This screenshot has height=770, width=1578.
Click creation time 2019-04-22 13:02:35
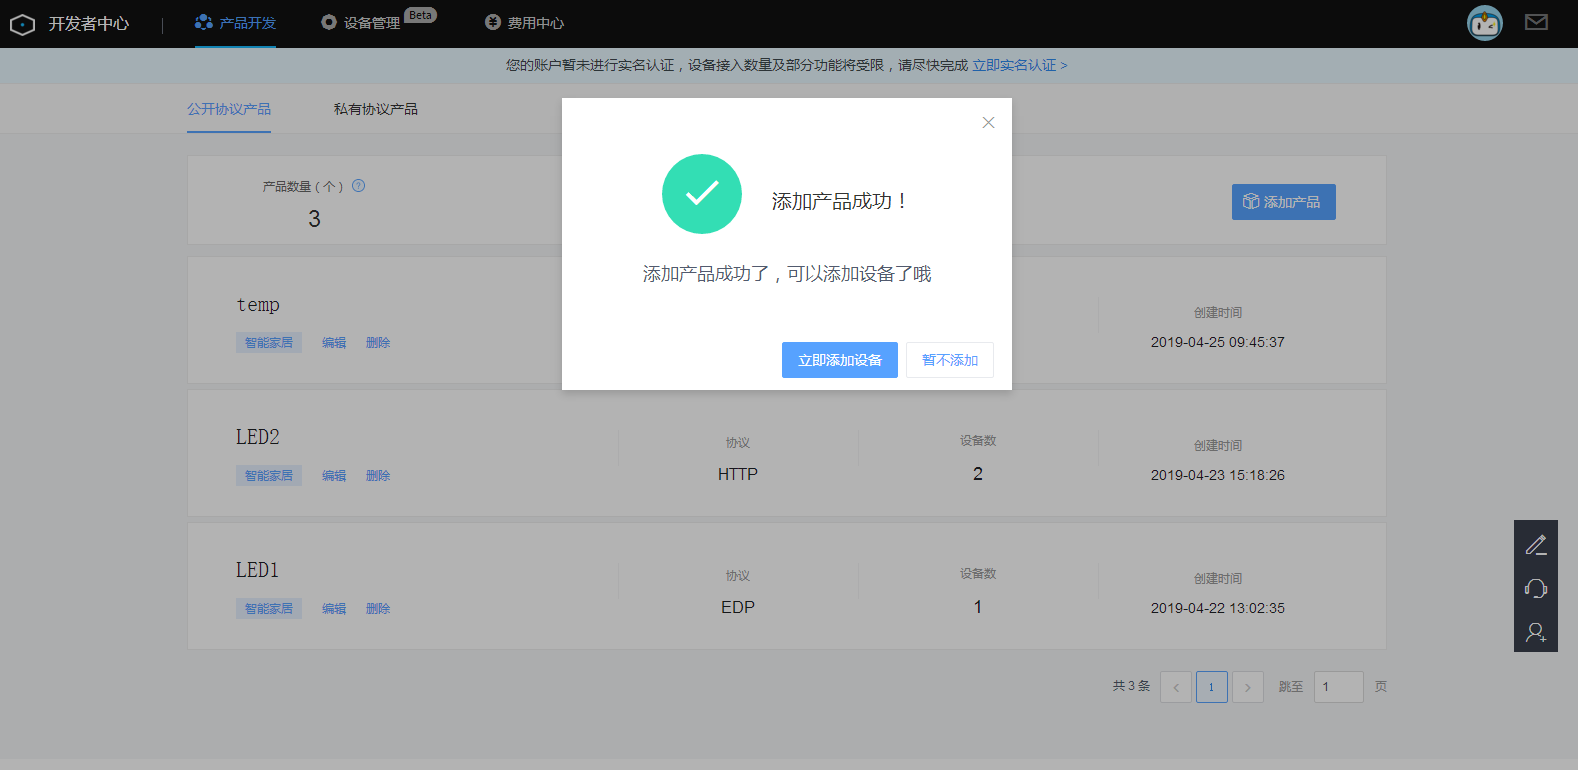click(1218, 608)
